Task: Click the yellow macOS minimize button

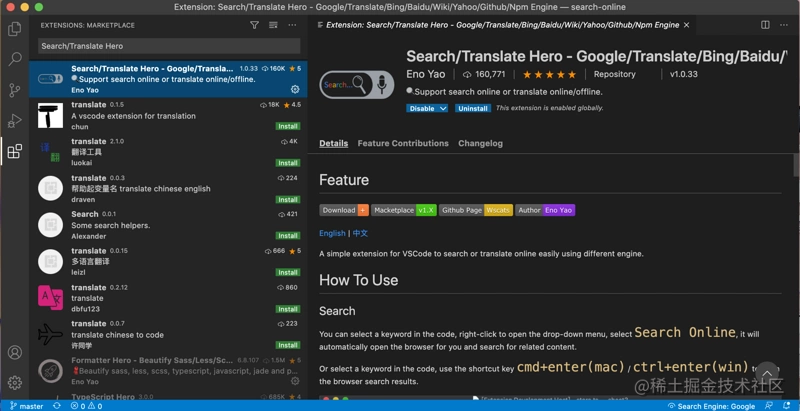Action: 24,7
